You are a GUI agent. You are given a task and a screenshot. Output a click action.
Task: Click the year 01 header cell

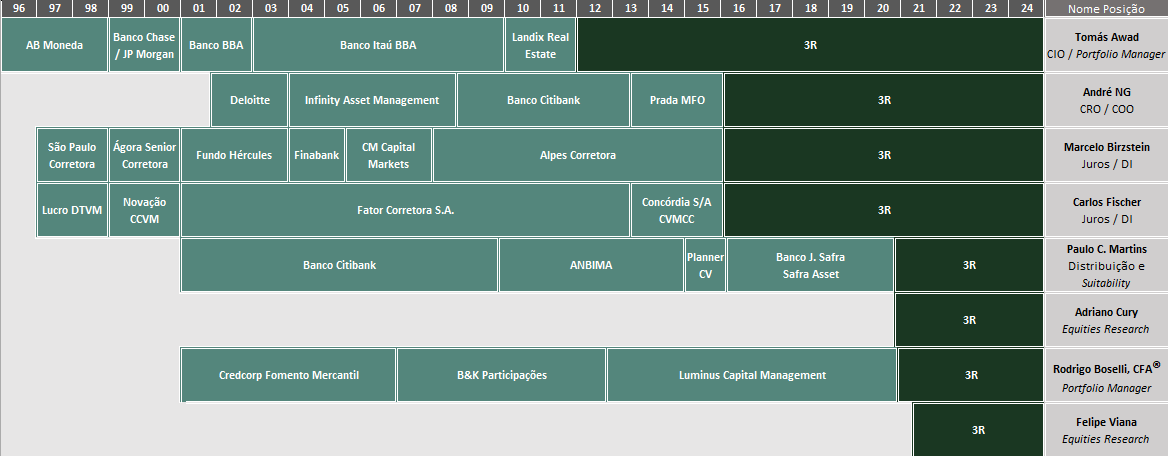click(x=199, y=9)
